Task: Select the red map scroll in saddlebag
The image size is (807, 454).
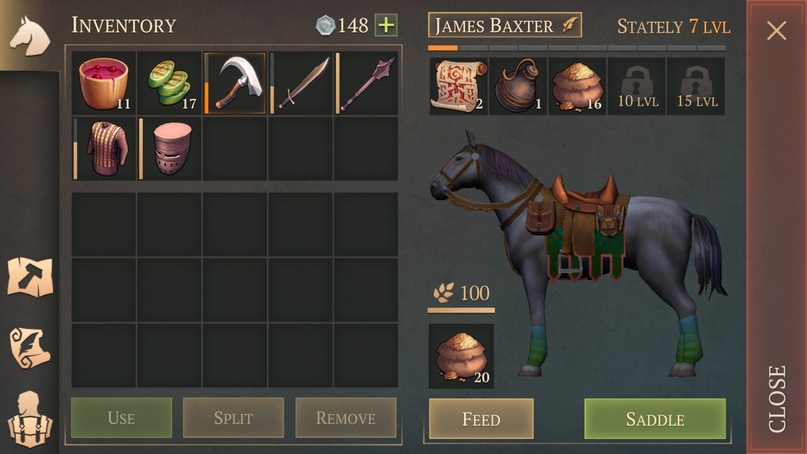Action: (459, 86)
